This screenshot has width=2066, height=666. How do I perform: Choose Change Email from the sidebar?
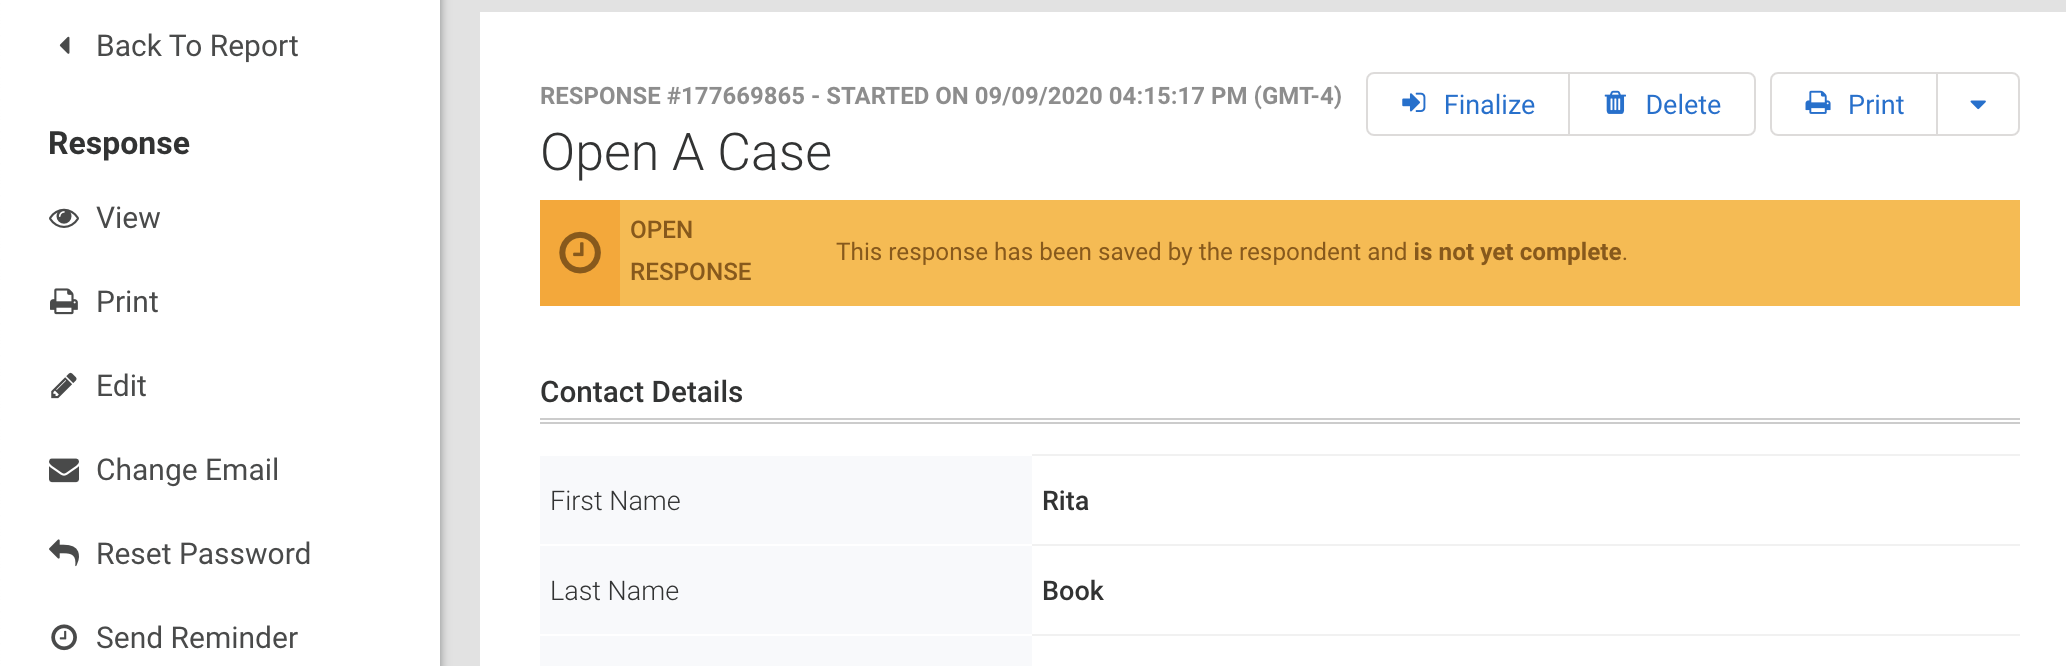187,470
